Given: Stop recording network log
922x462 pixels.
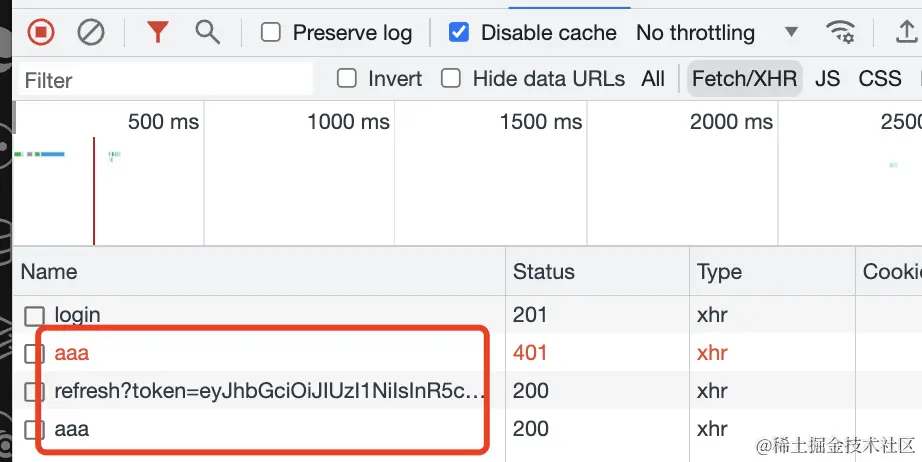Looking at the screenshot, I should [41, 32].
